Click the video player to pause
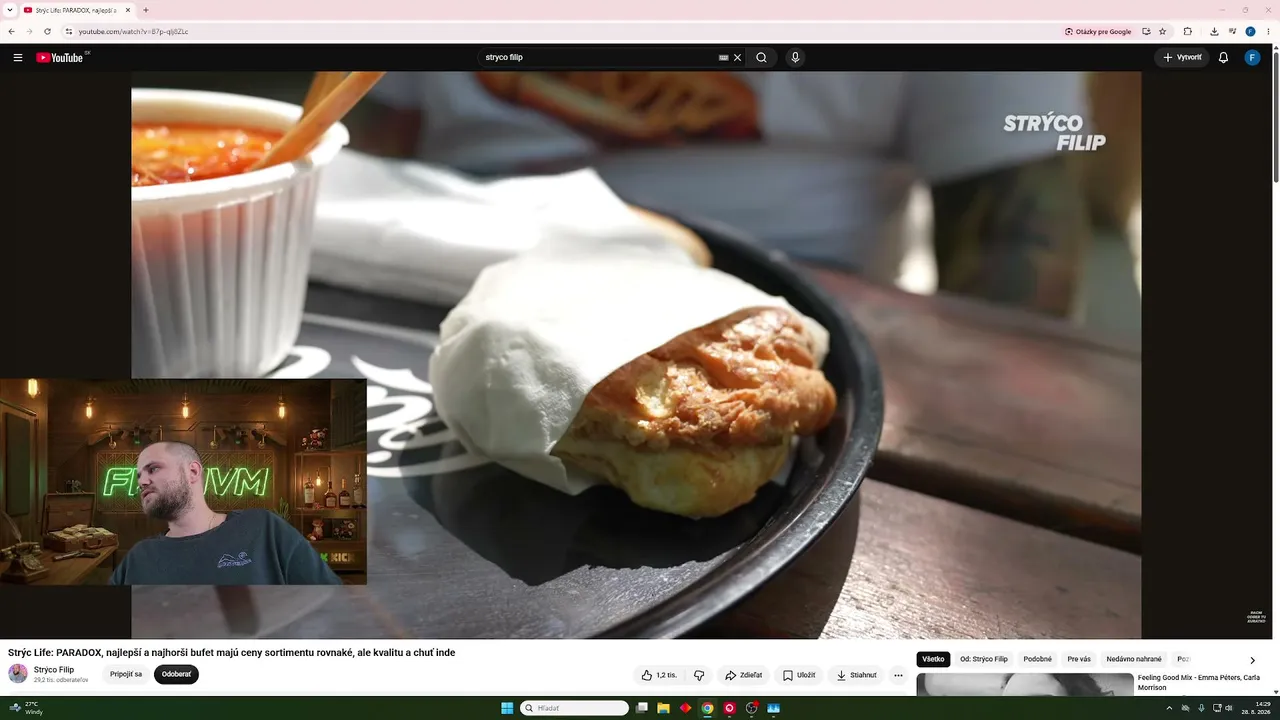The width and height of the screenshot is (1280, 720). tap(636, 355)
